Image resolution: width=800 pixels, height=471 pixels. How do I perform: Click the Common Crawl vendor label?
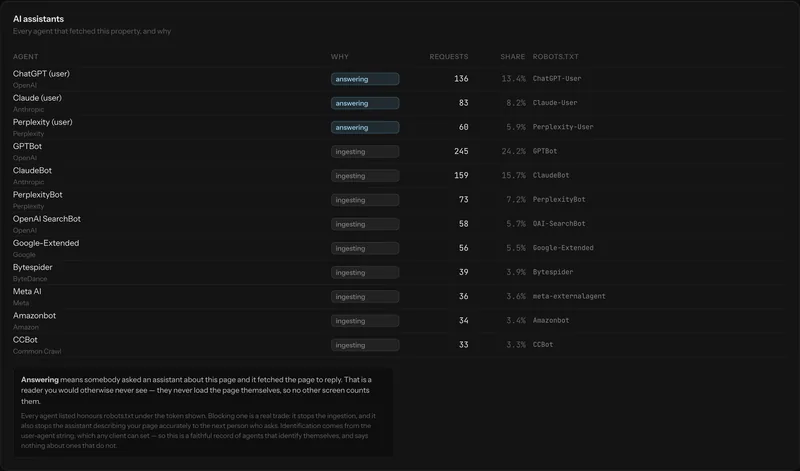click(x=37, y=352)
